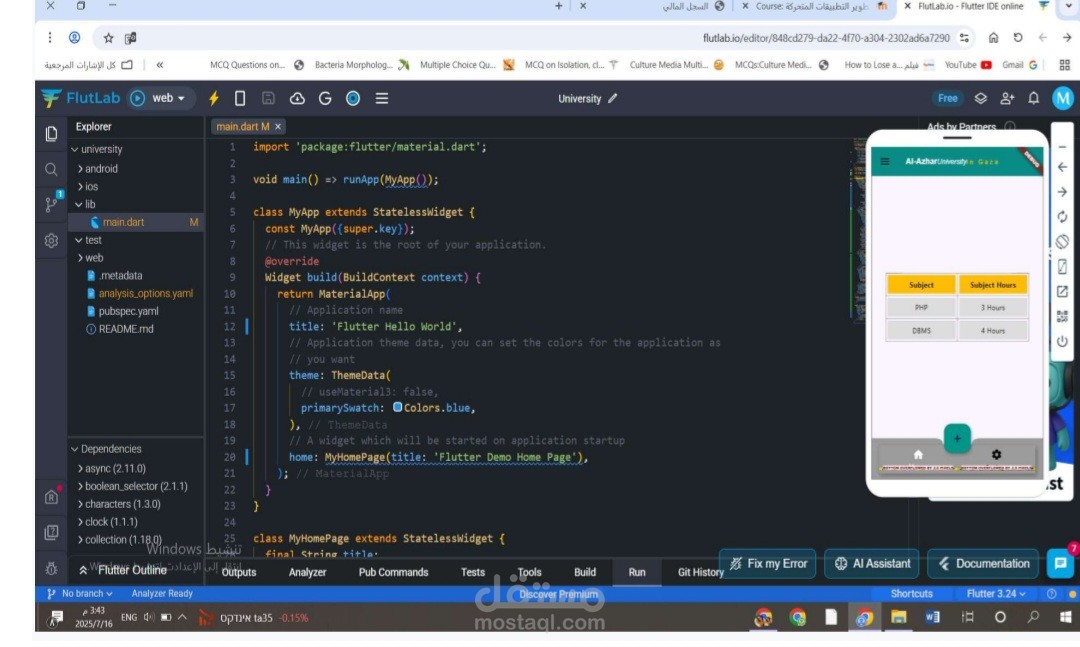This screenshot has height=647, width=1080.
Task: Click the Free plan badge
Action: click(x=947, y=99)
